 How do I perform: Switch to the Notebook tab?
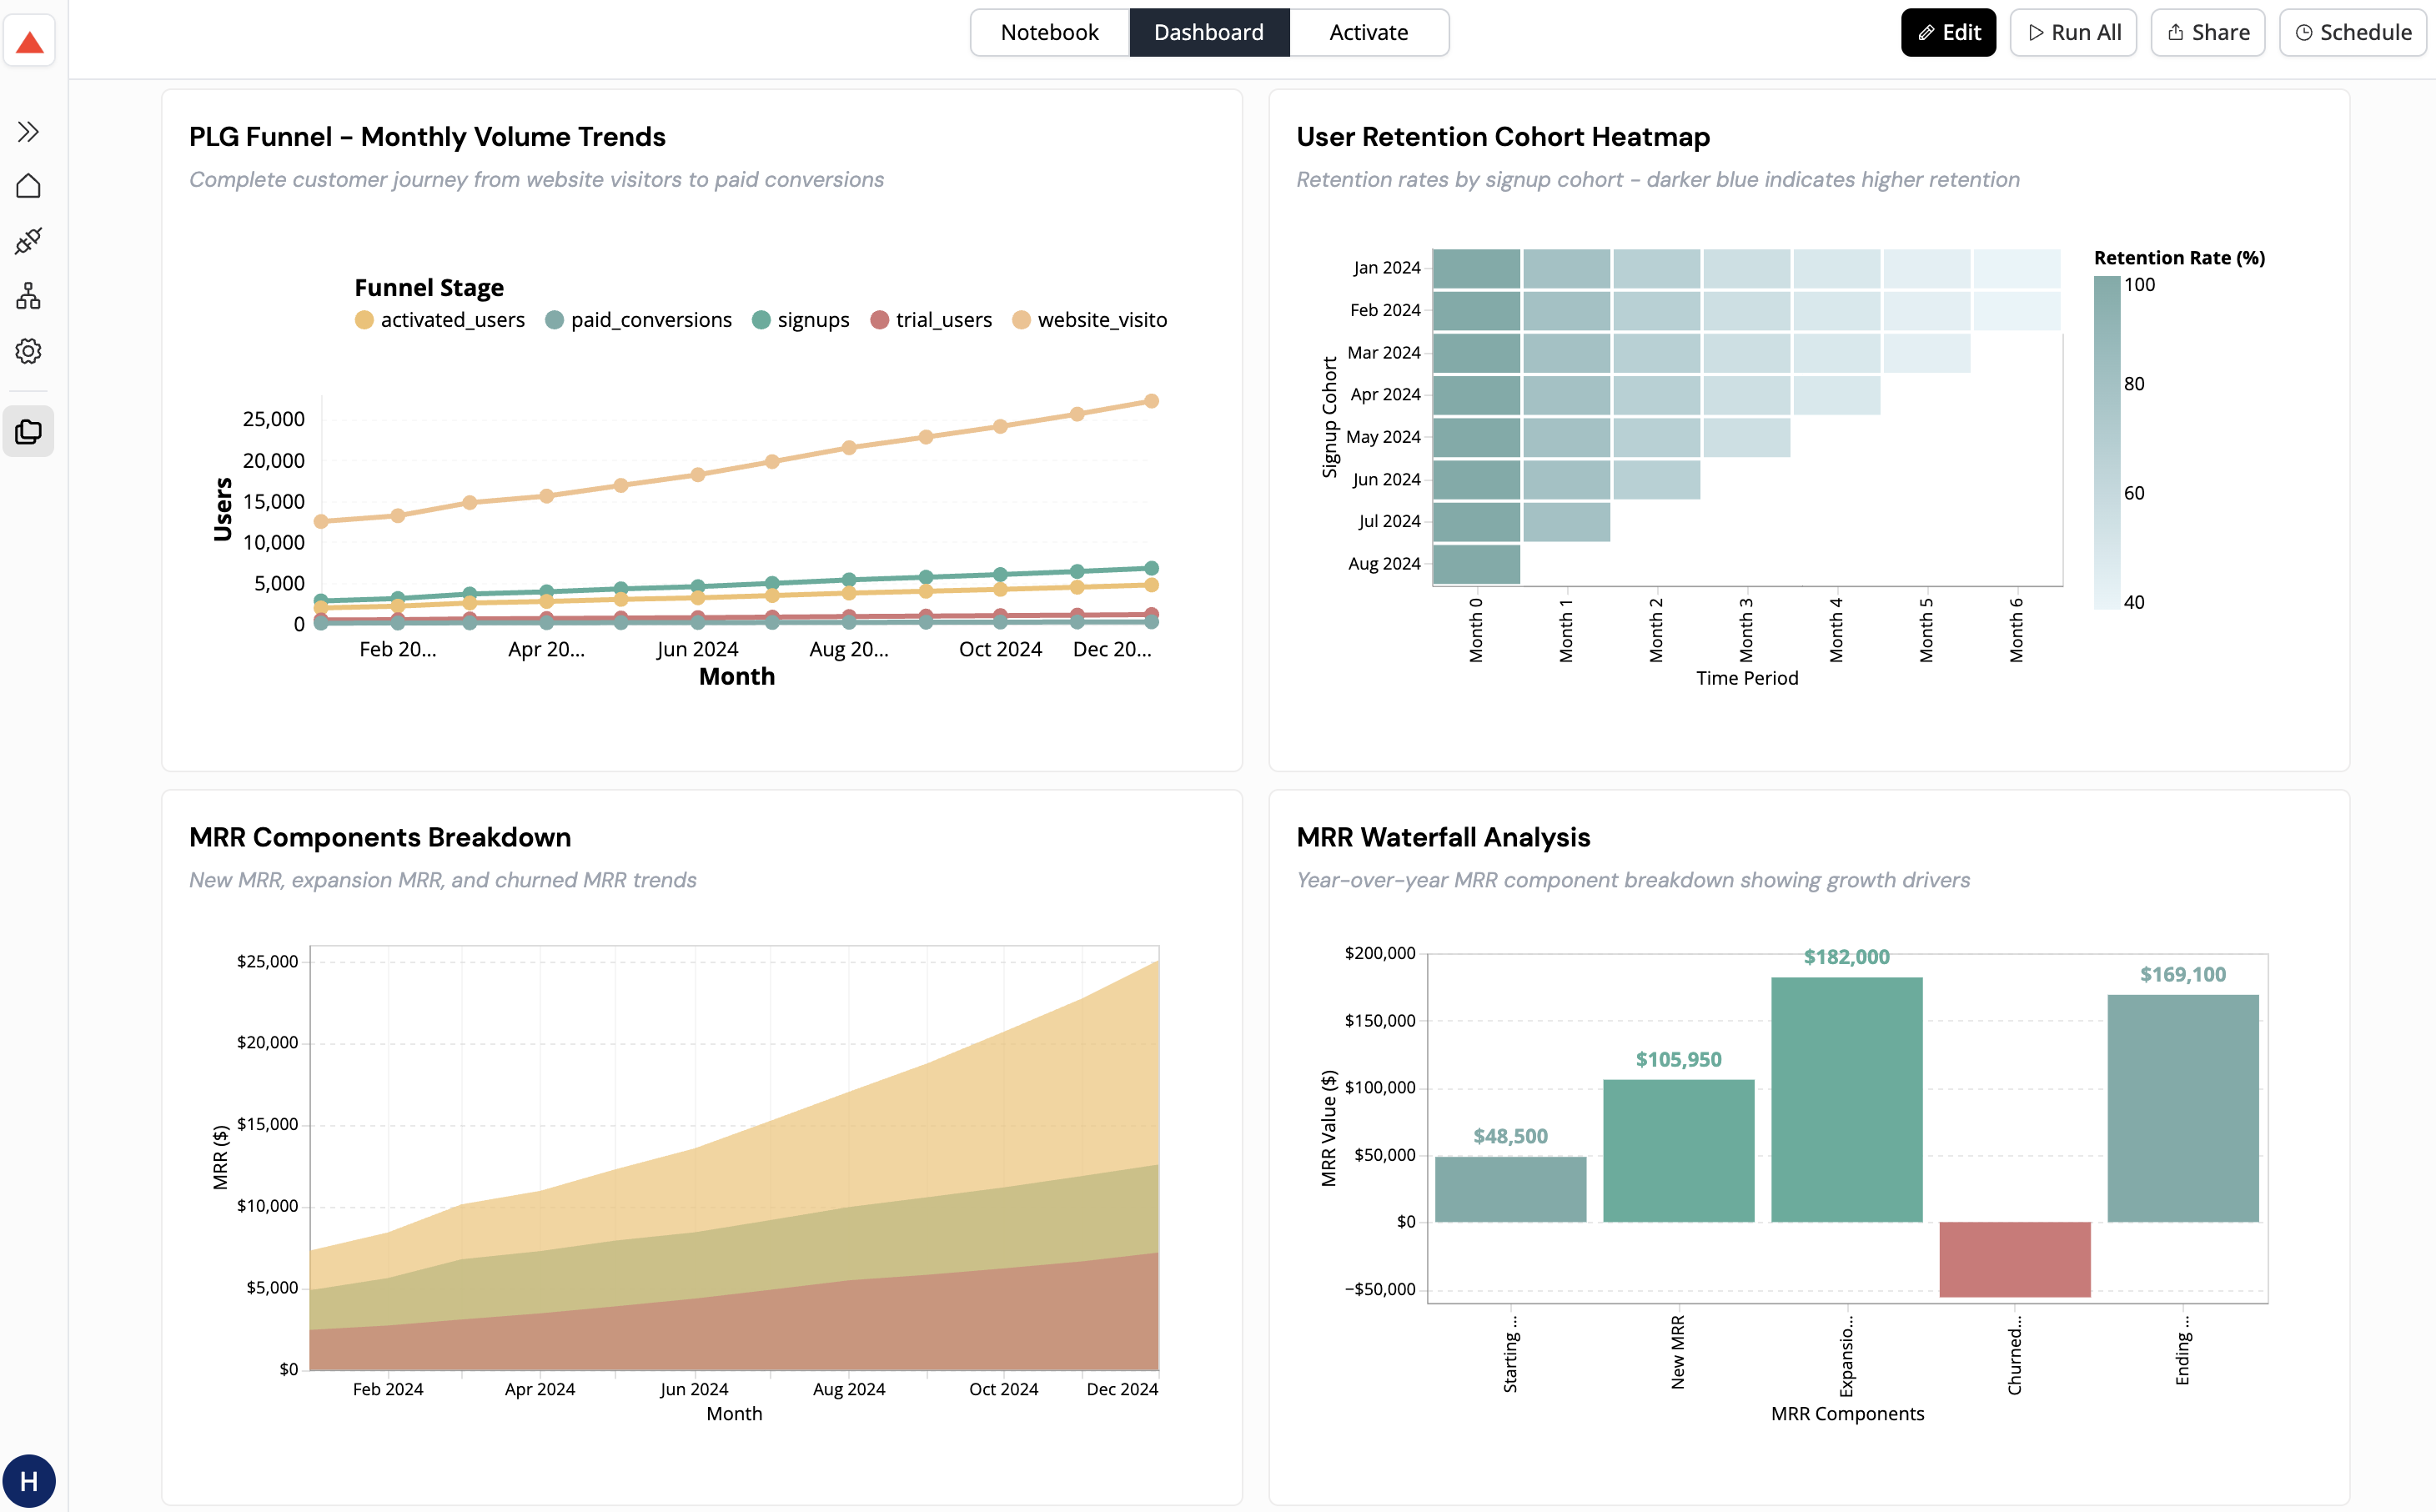coord(1049,32)
